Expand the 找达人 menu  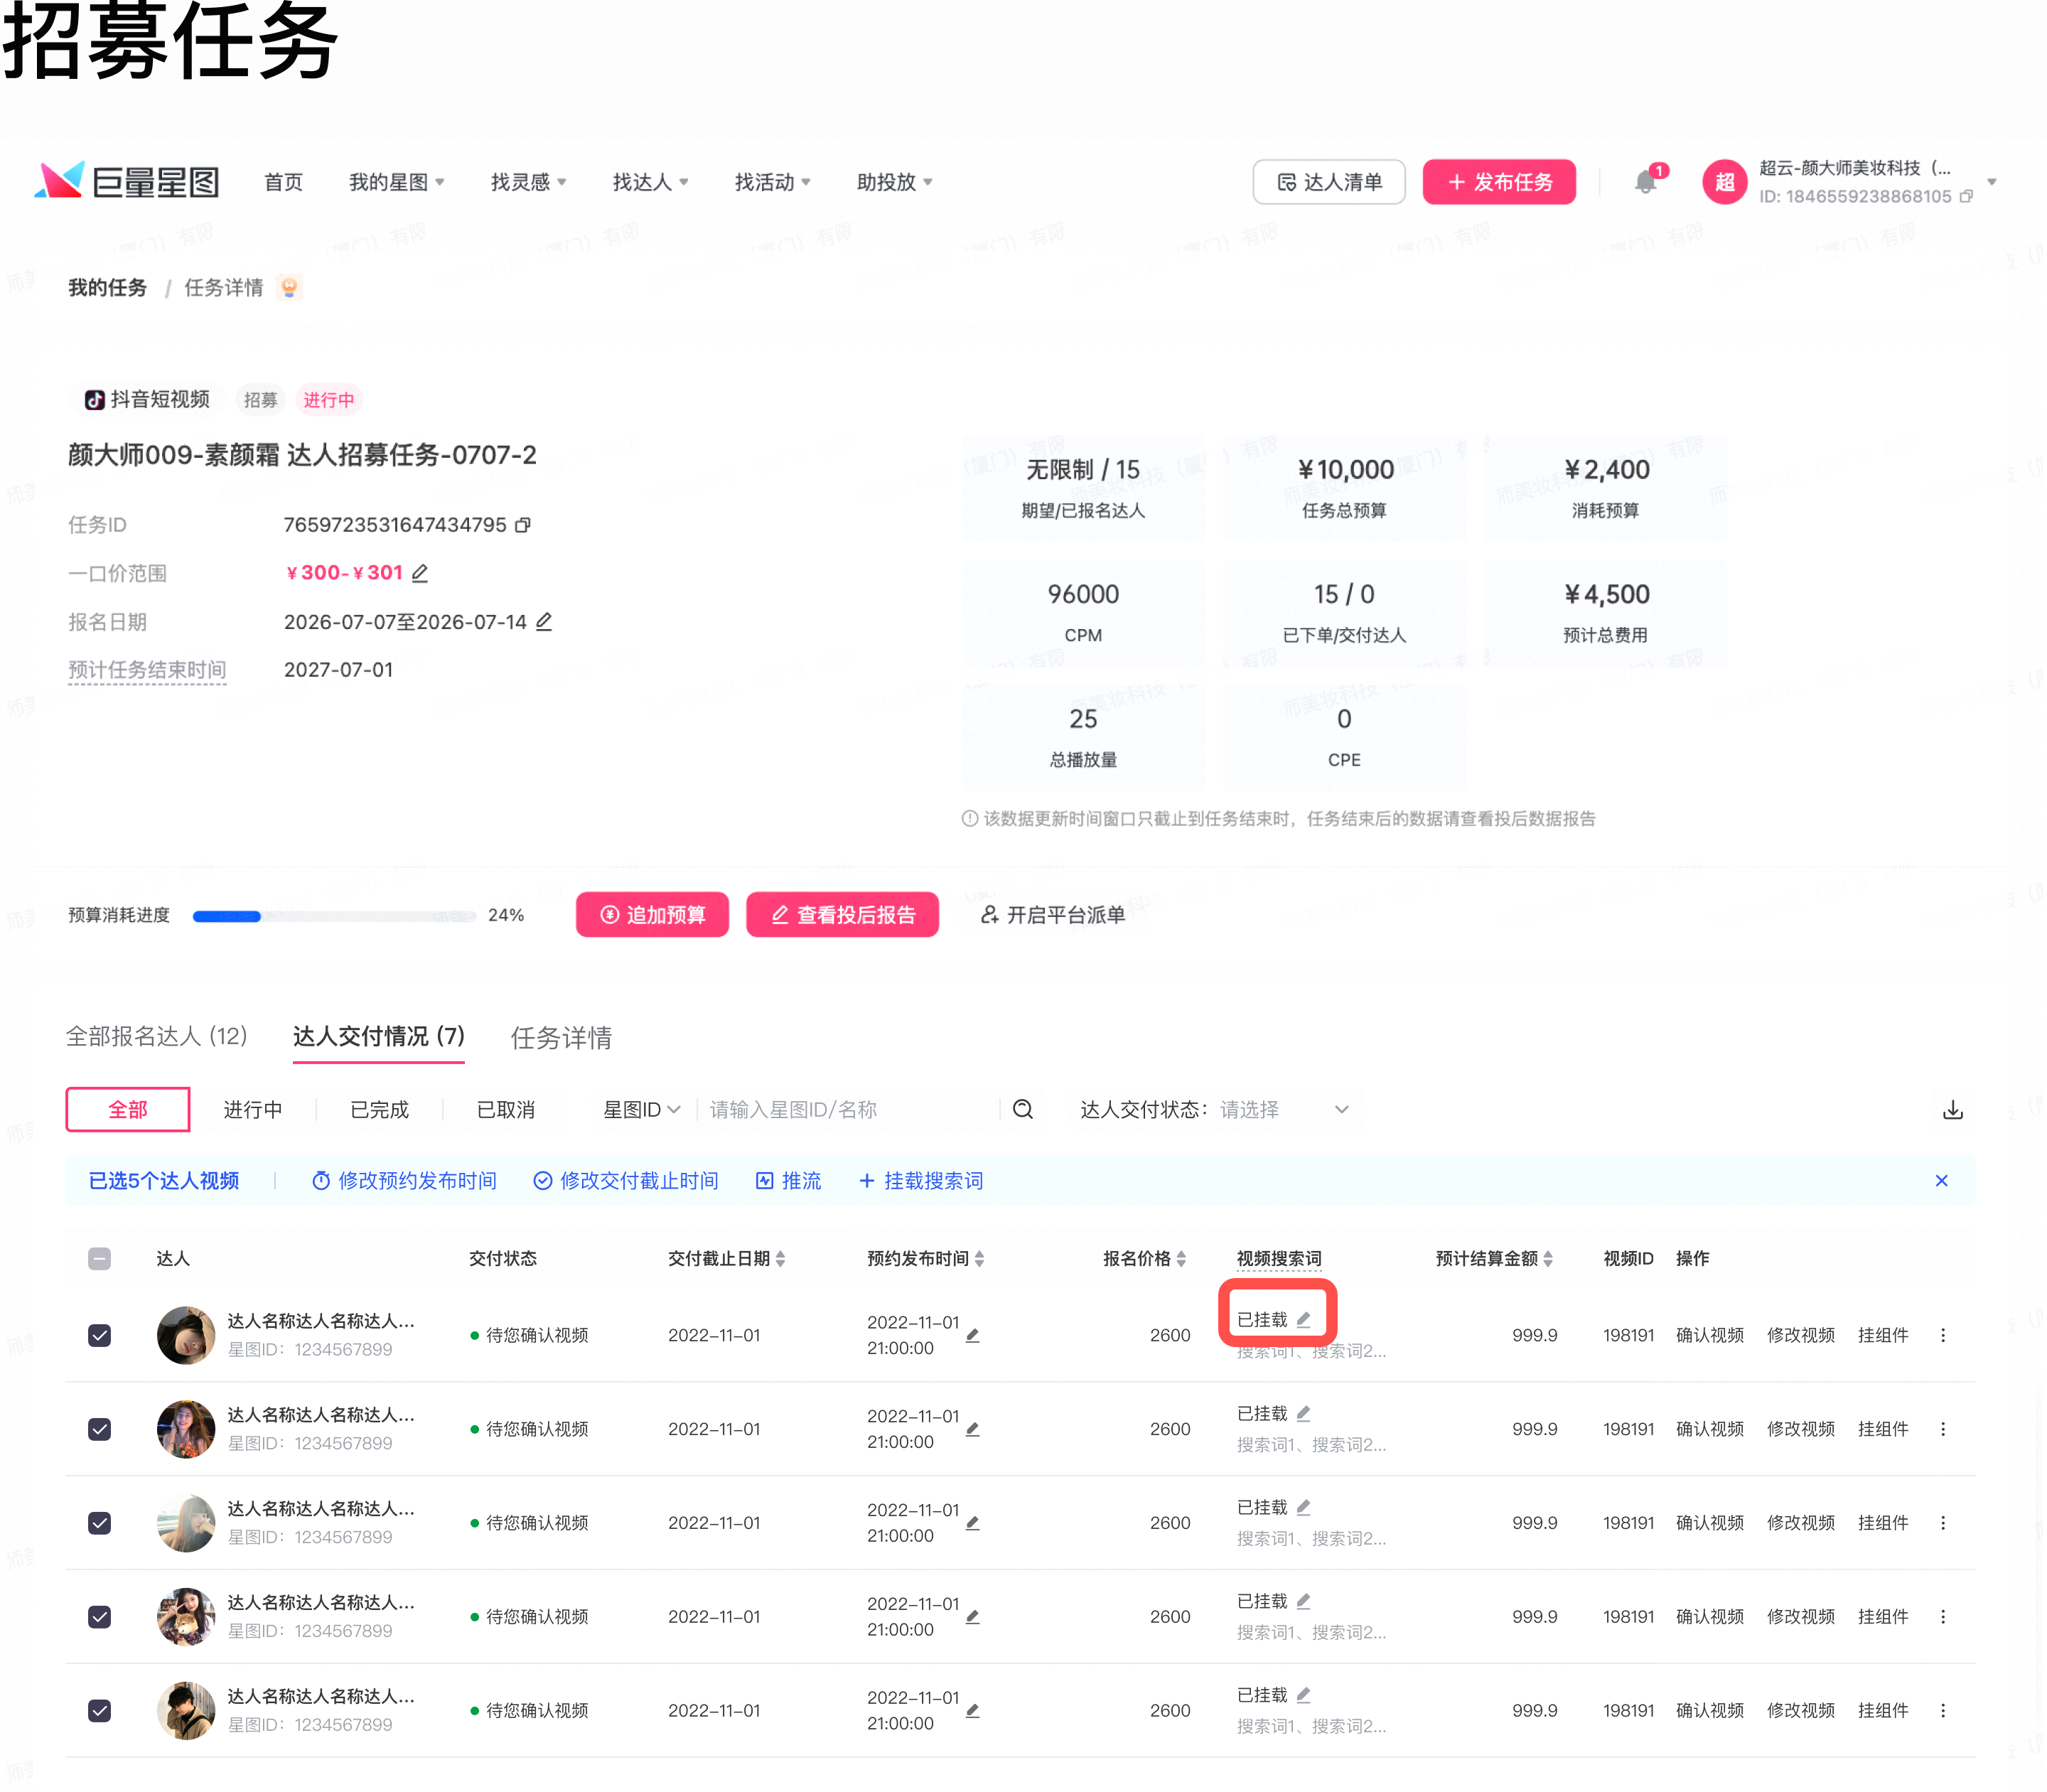click(x=650, y=182)
